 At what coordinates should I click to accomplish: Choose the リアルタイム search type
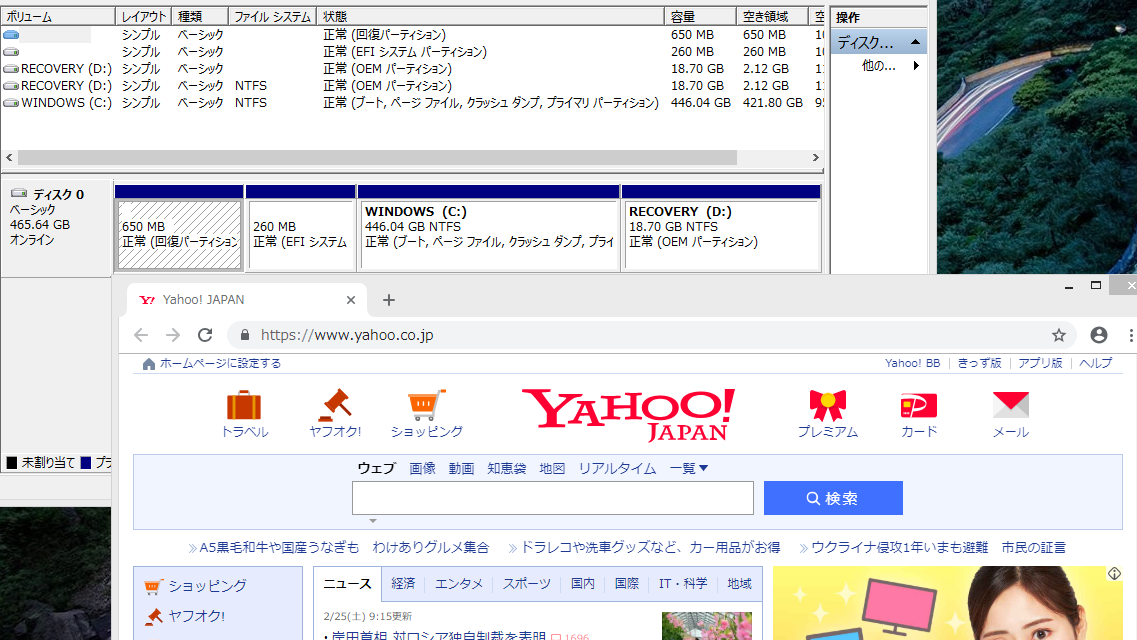[x=617, y=469]
